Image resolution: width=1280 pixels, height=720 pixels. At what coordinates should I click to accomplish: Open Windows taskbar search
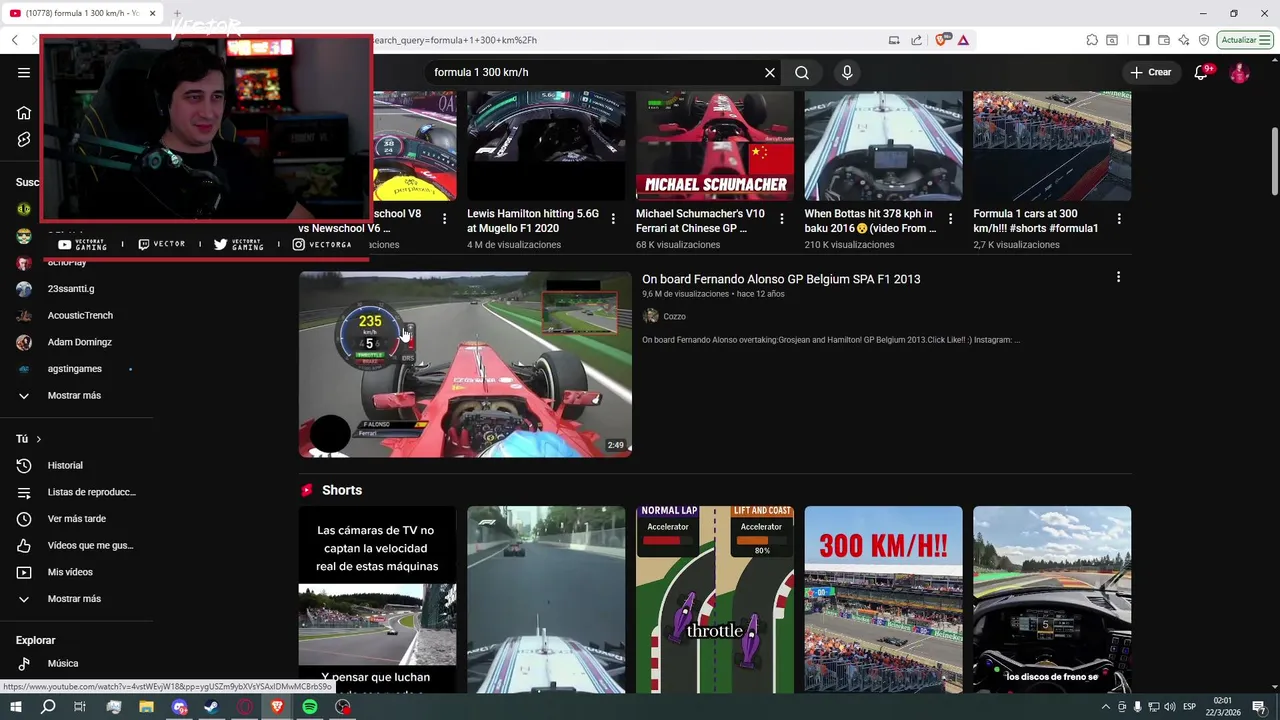point(48,707)
